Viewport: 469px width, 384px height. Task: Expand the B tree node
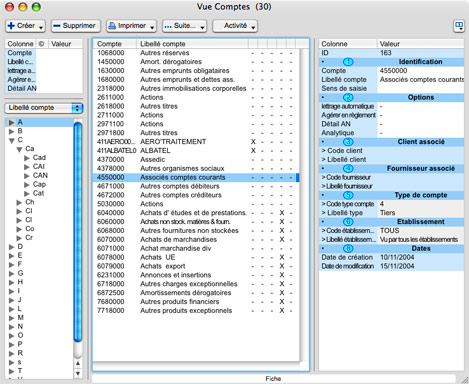coord(11,131)
